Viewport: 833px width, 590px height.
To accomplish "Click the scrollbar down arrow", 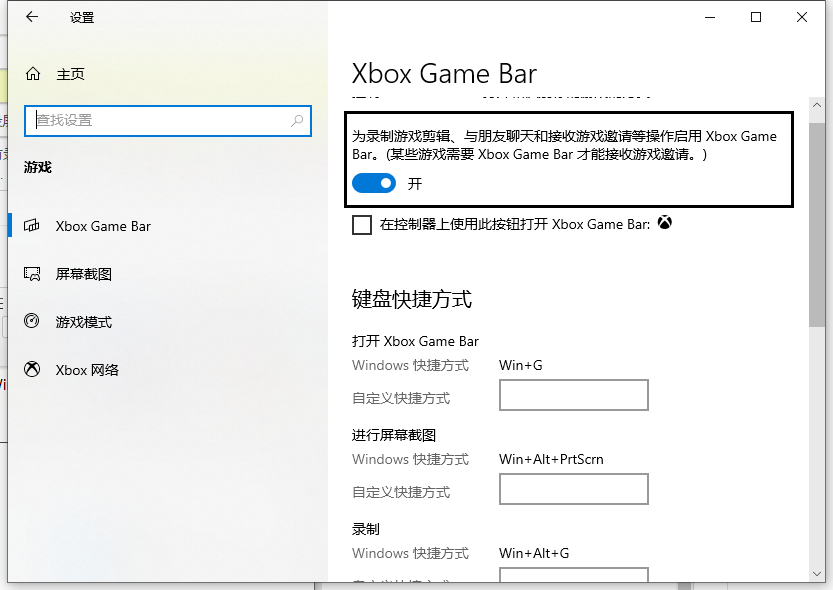I will point(817,574).
